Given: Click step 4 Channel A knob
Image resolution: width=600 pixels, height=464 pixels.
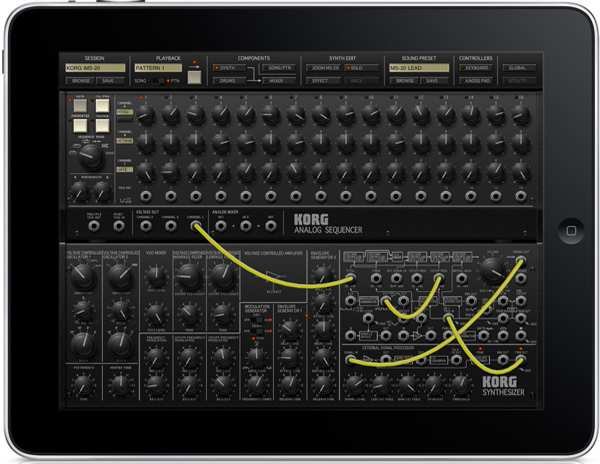Looking at the screenshot, I should pyautogui.click(x=221, y=114).
